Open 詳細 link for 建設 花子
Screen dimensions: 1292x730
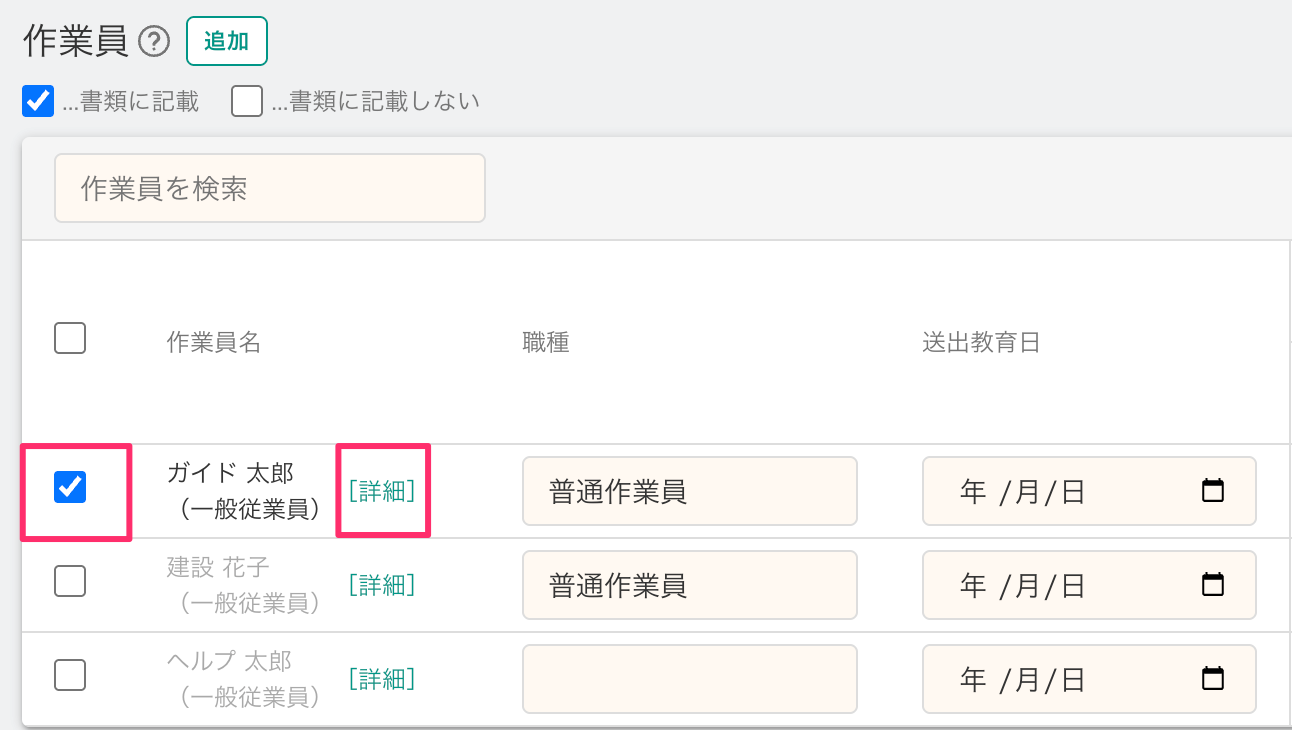(382, 585)
